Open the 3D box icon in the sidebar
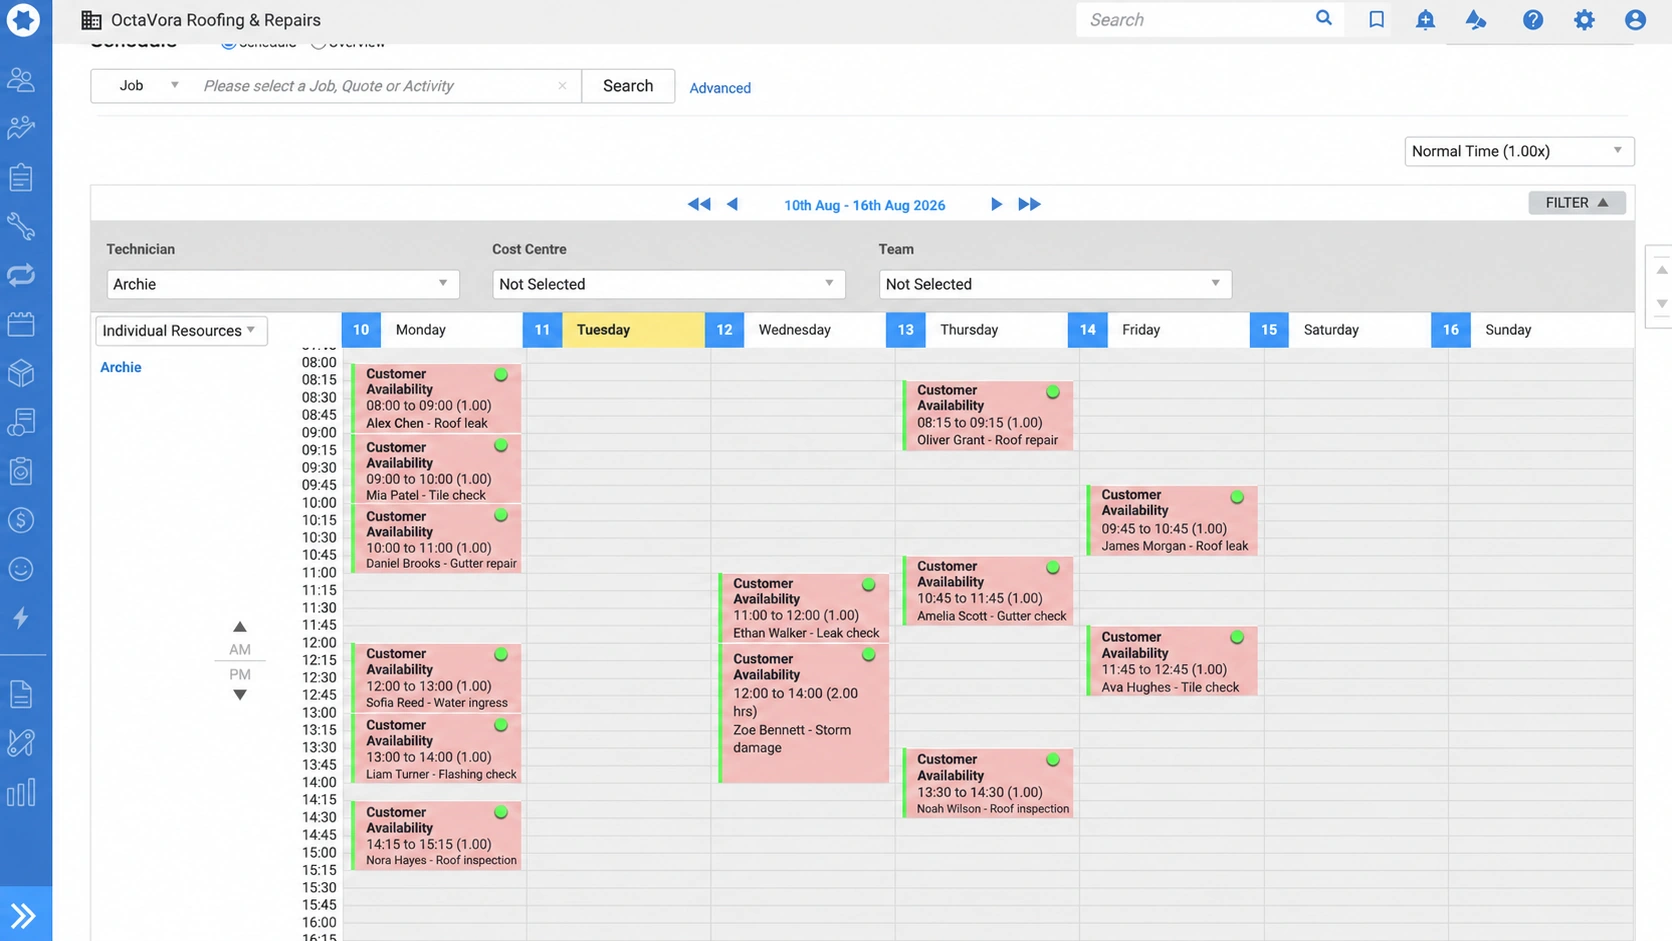1672x941 pixels. (21, 373)
